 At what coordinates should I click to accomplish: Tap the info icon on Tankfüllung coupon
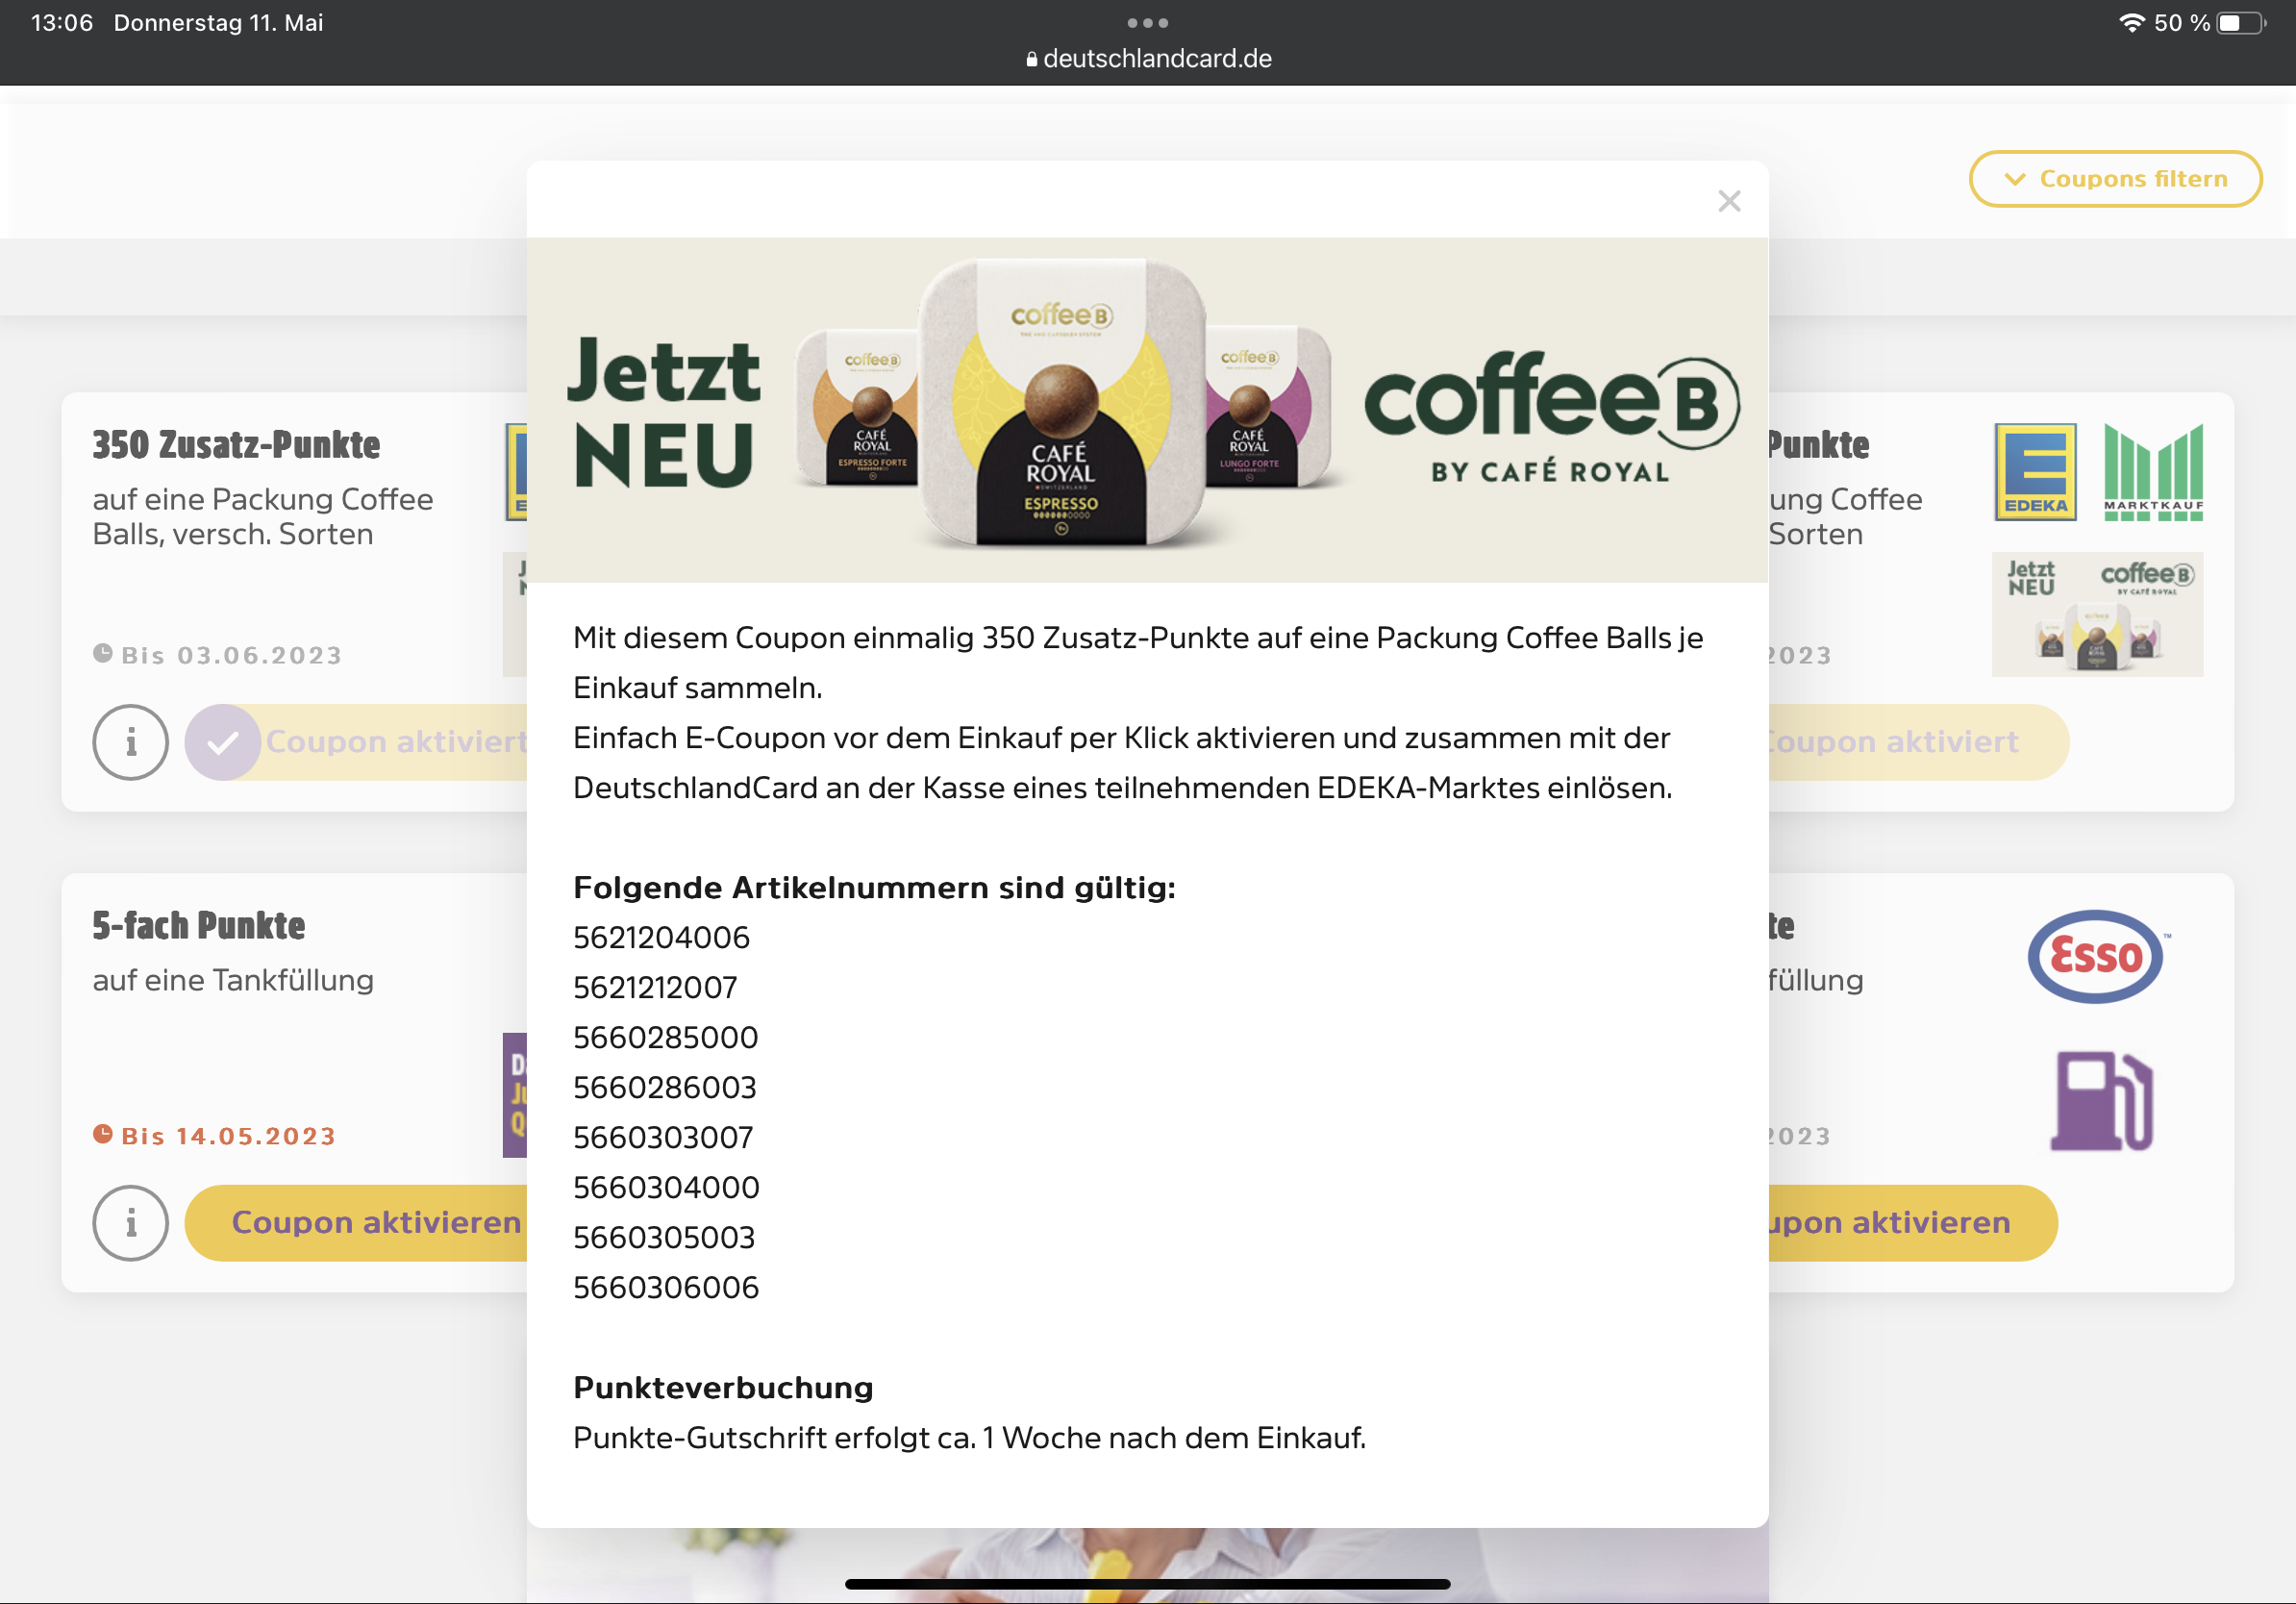(131, 1222)
